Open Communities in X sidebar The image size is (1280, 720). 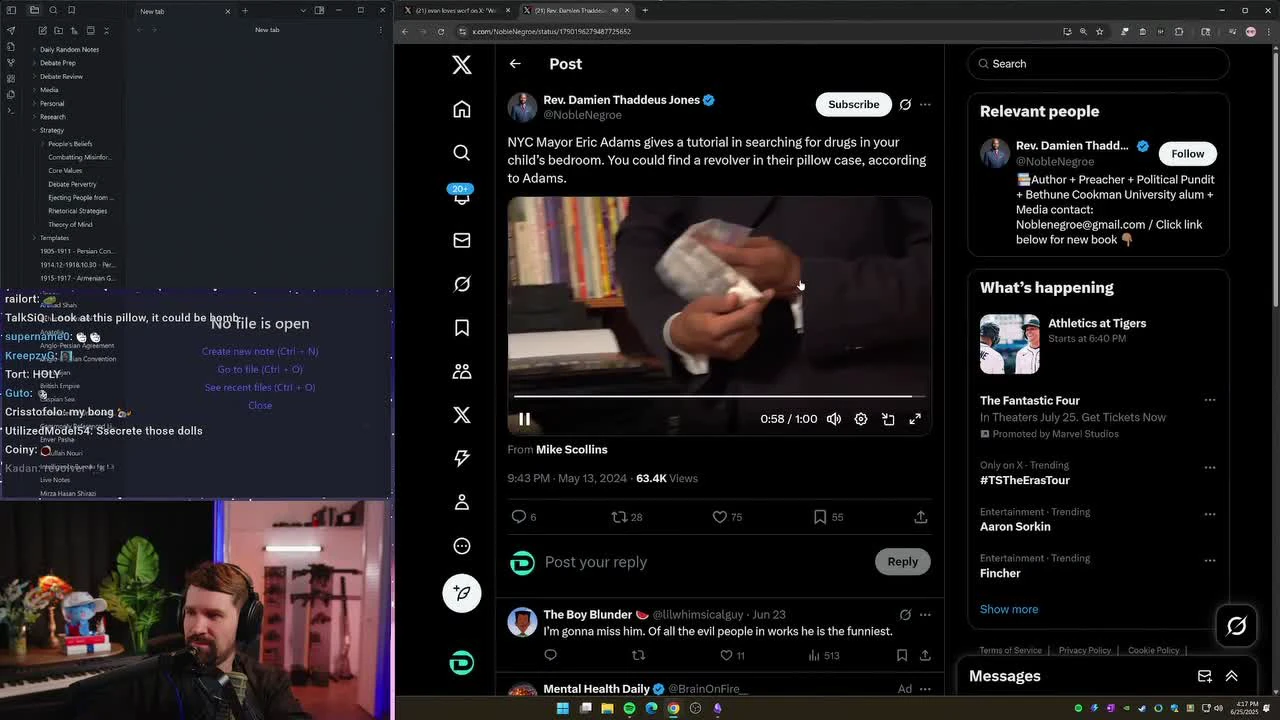coord(461,371)
